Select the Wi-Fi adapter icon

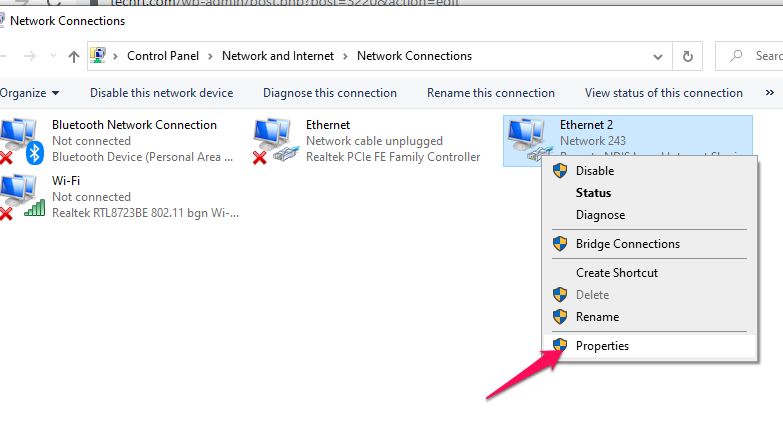[x=22, y=196]
